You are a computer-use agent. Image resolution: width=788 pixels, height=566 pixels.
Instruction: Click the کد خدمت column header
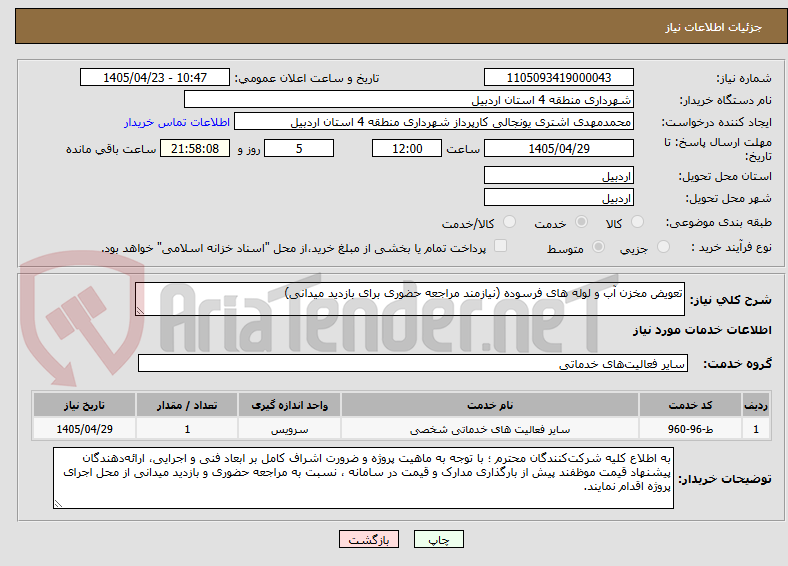pyautogui.click(x=691, y=405)
